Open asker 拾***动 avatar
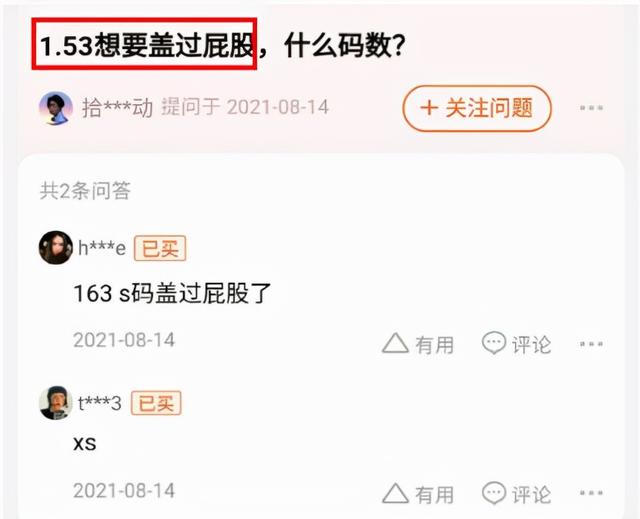This screenshot has height=519, width=640. click(x=56, y=108)
